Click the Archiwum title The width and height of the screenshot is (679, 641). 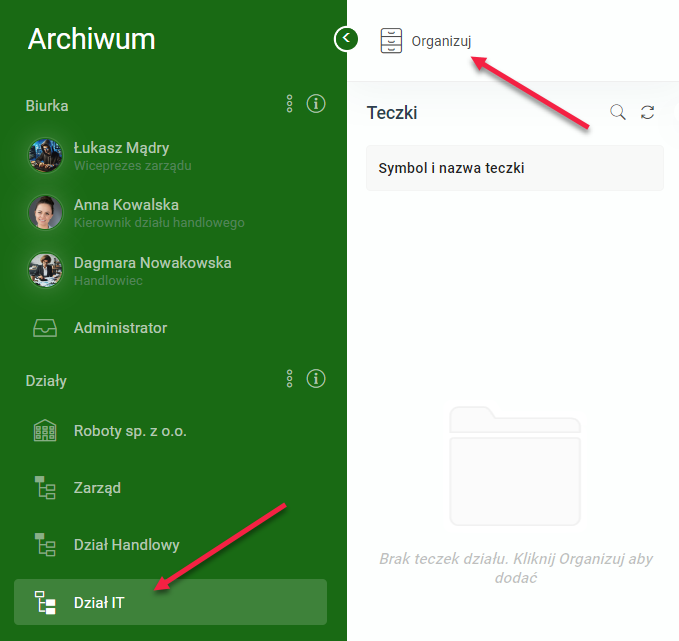click(x=91, y=39)
